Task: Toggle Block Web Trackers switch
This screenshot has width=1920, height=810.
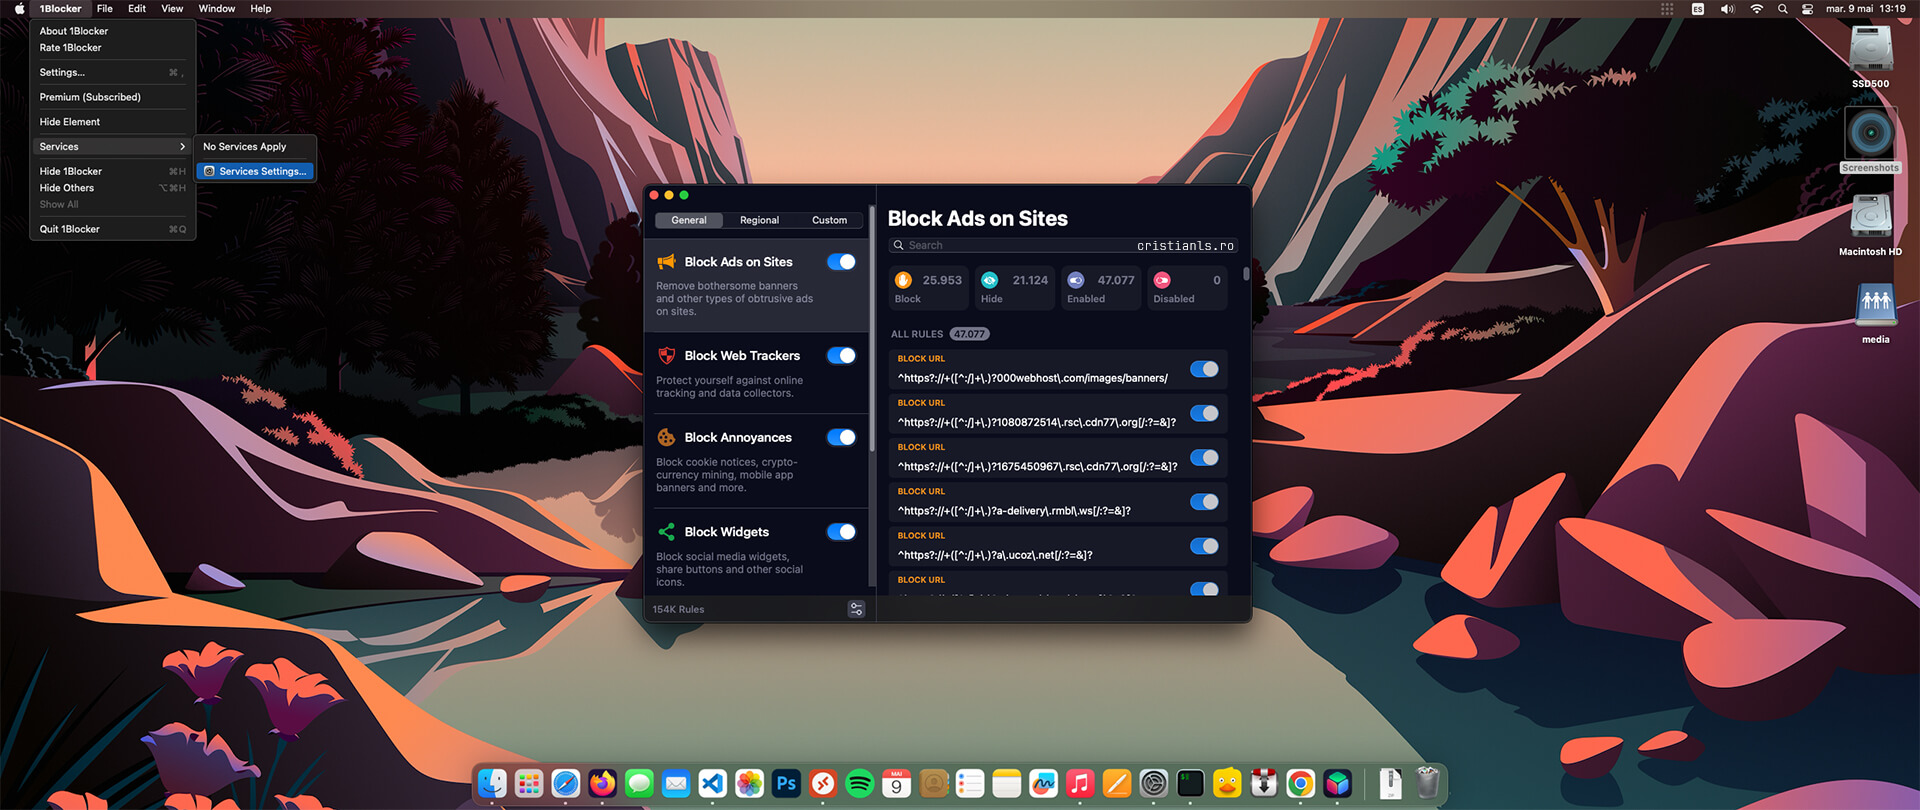Action: tap(841, 356)
